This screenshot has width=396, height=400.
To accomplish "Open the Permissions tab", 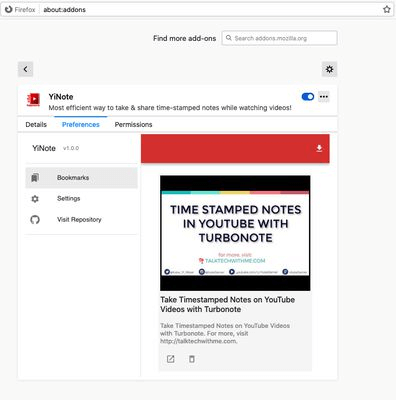I will [133, 124].
